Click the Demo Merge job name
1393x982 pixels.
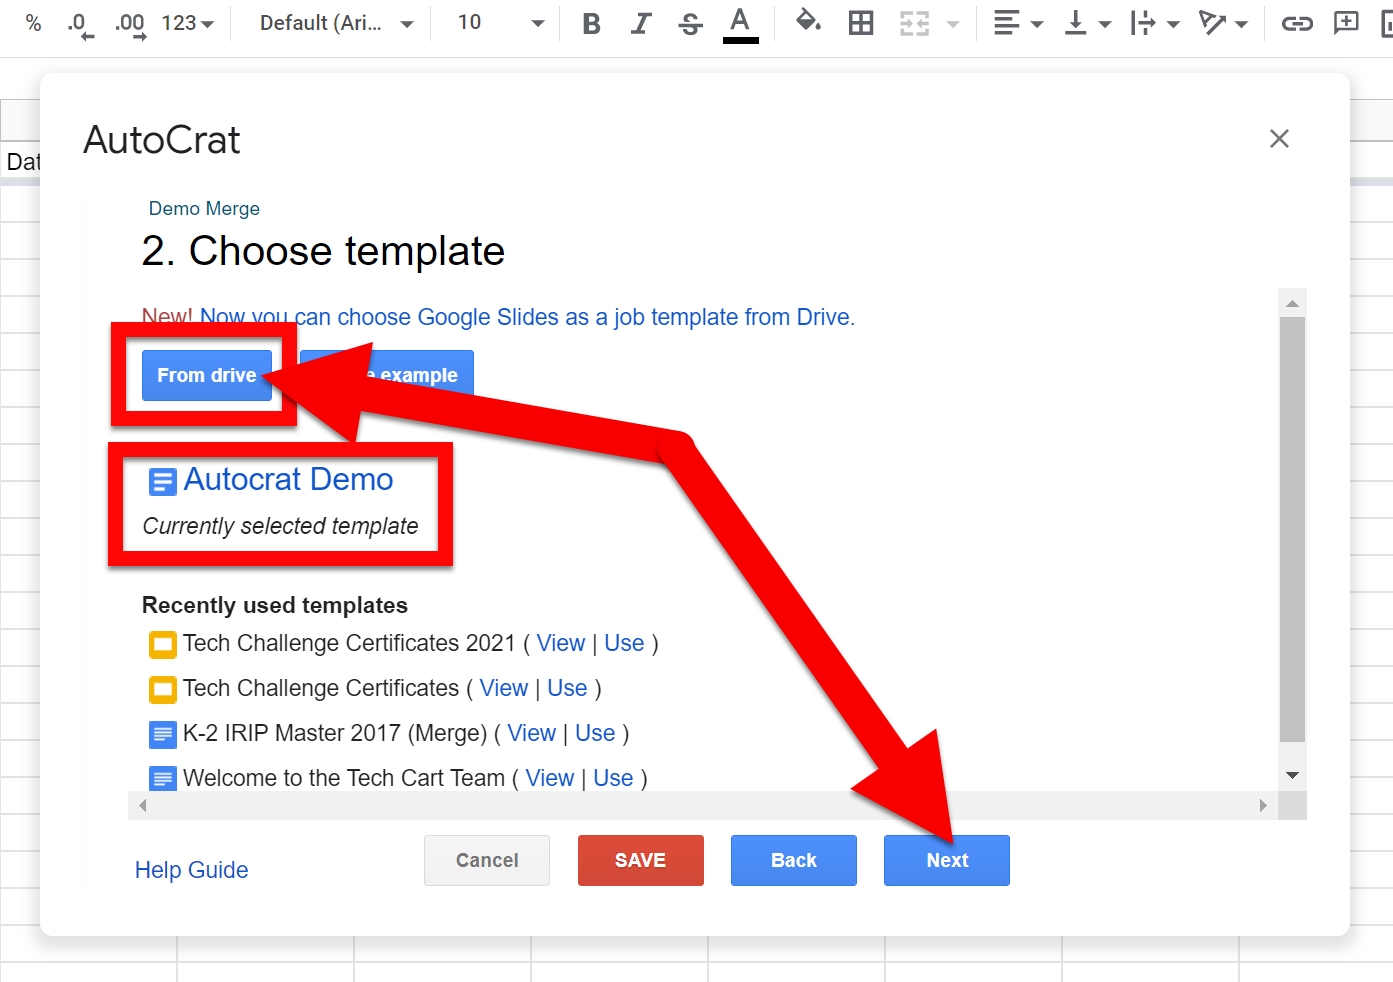[204, 208]
